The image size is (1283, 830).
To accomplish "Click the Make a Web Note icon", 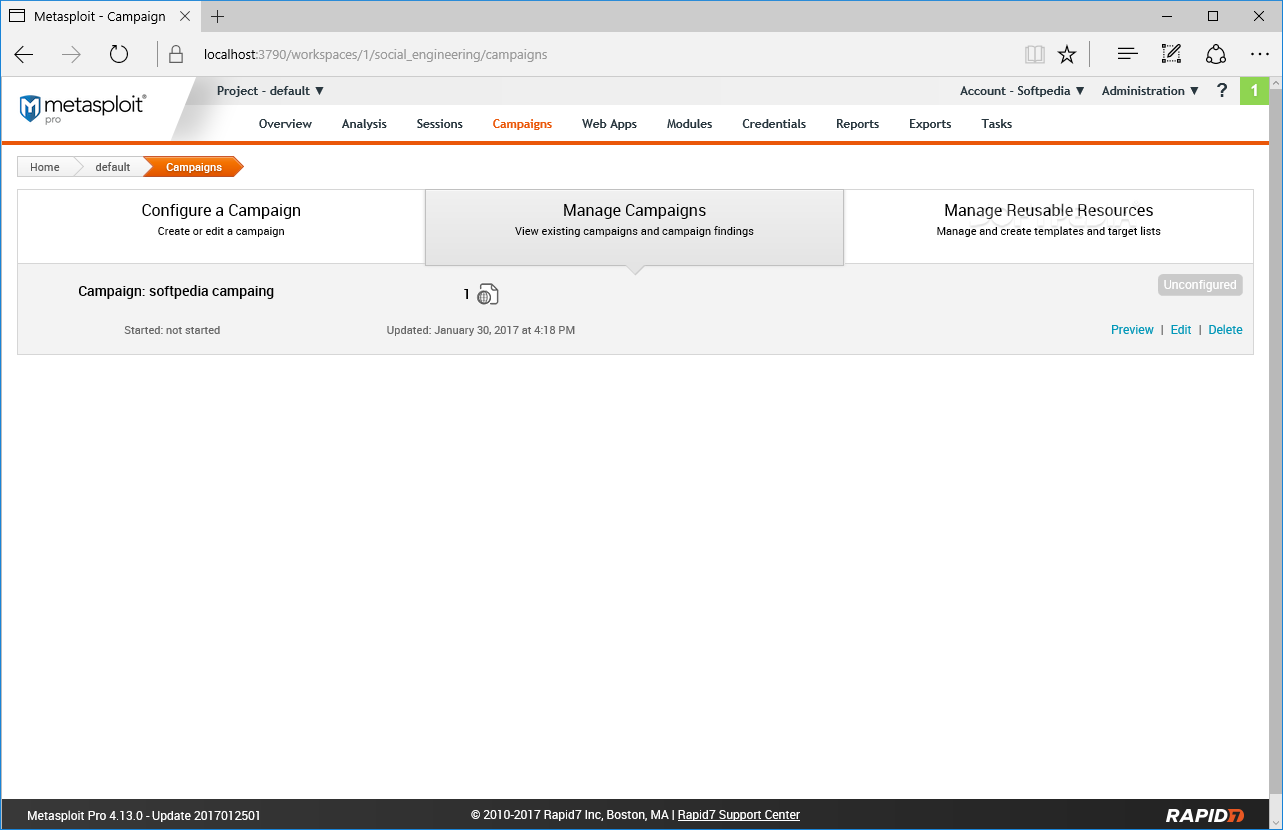I will pos(1171,54).
